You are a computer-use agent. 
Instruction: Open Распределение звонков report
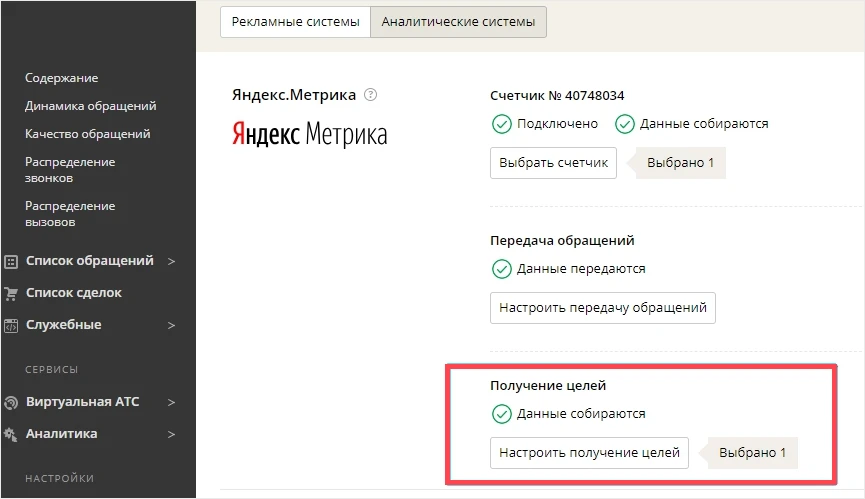point(70,170)
